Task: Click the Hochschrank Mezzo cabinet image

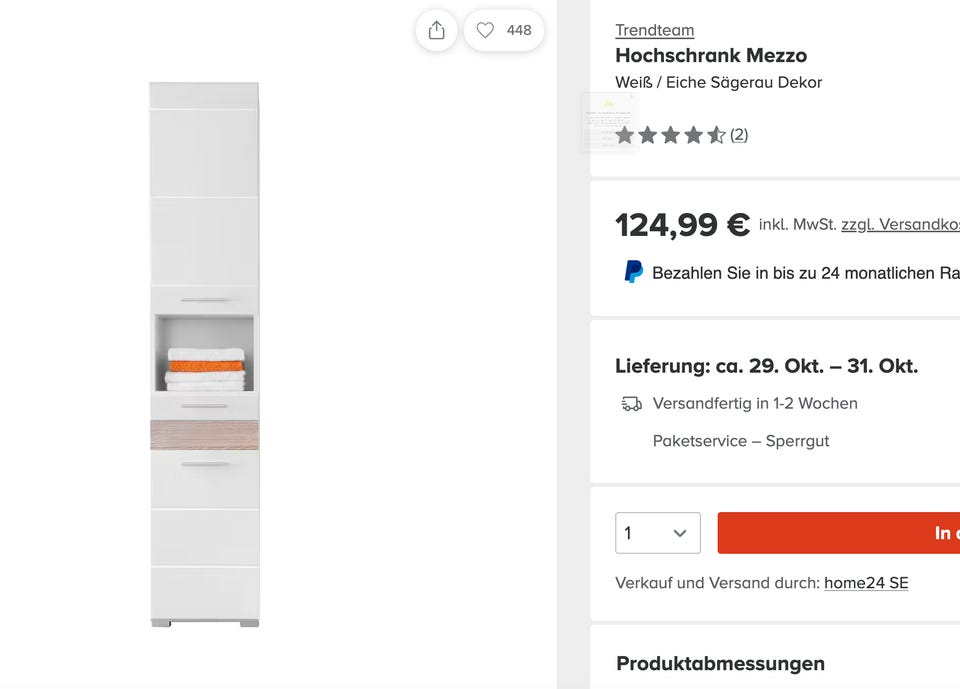Action: coord(204,355)
